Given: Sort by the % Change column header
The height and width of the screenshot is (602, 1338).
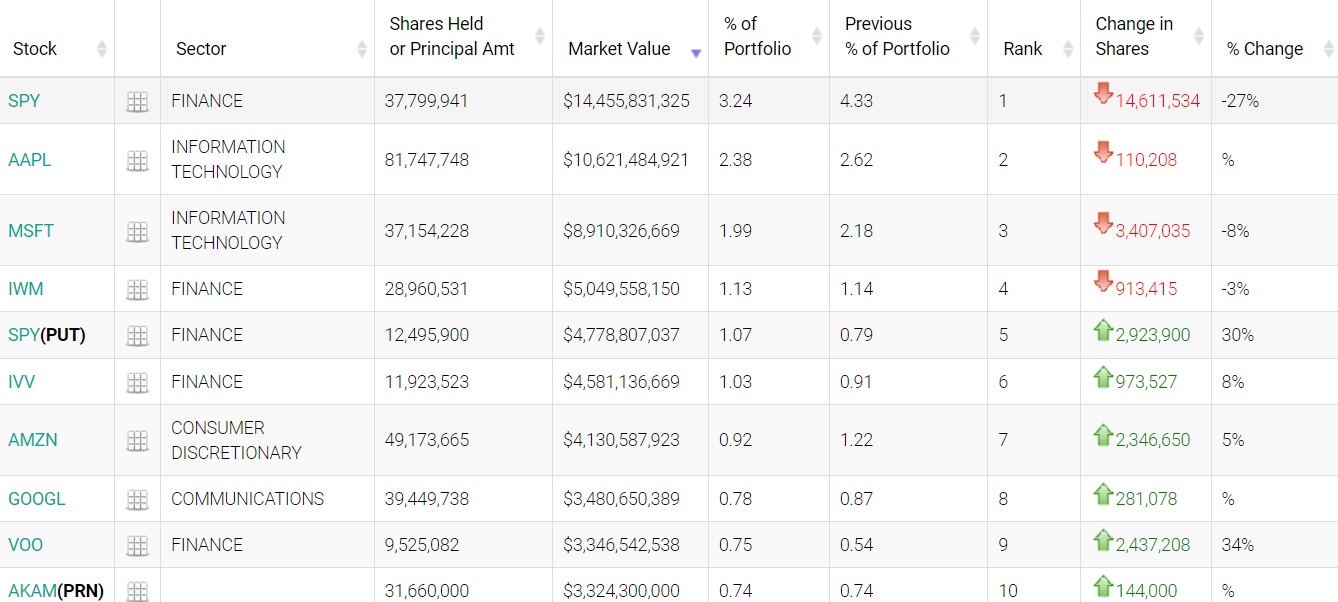Looking at the screenshot, I should click(1265, 49).
